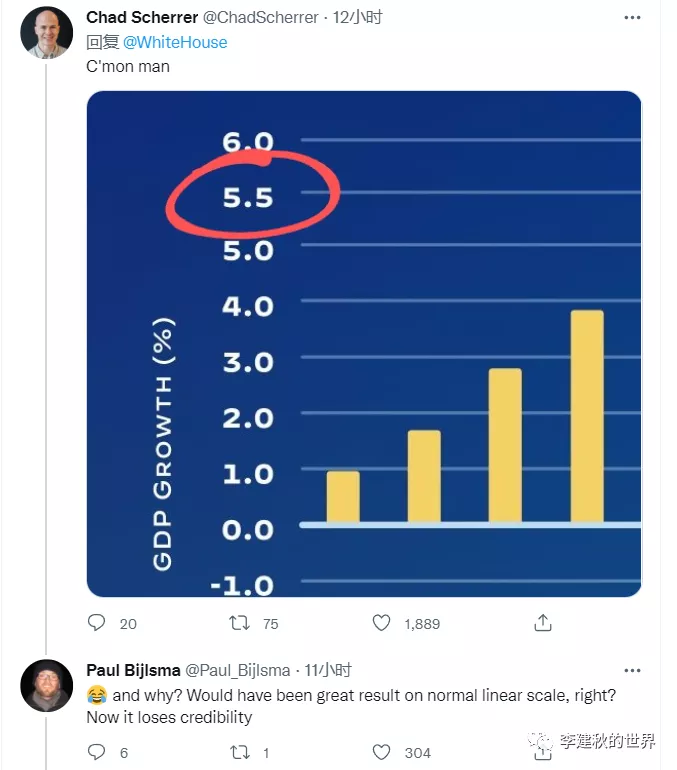This screenshot has width=677, height=770.
Task: Open more options for Paul's tweet
Action: (x=632, y=670)
